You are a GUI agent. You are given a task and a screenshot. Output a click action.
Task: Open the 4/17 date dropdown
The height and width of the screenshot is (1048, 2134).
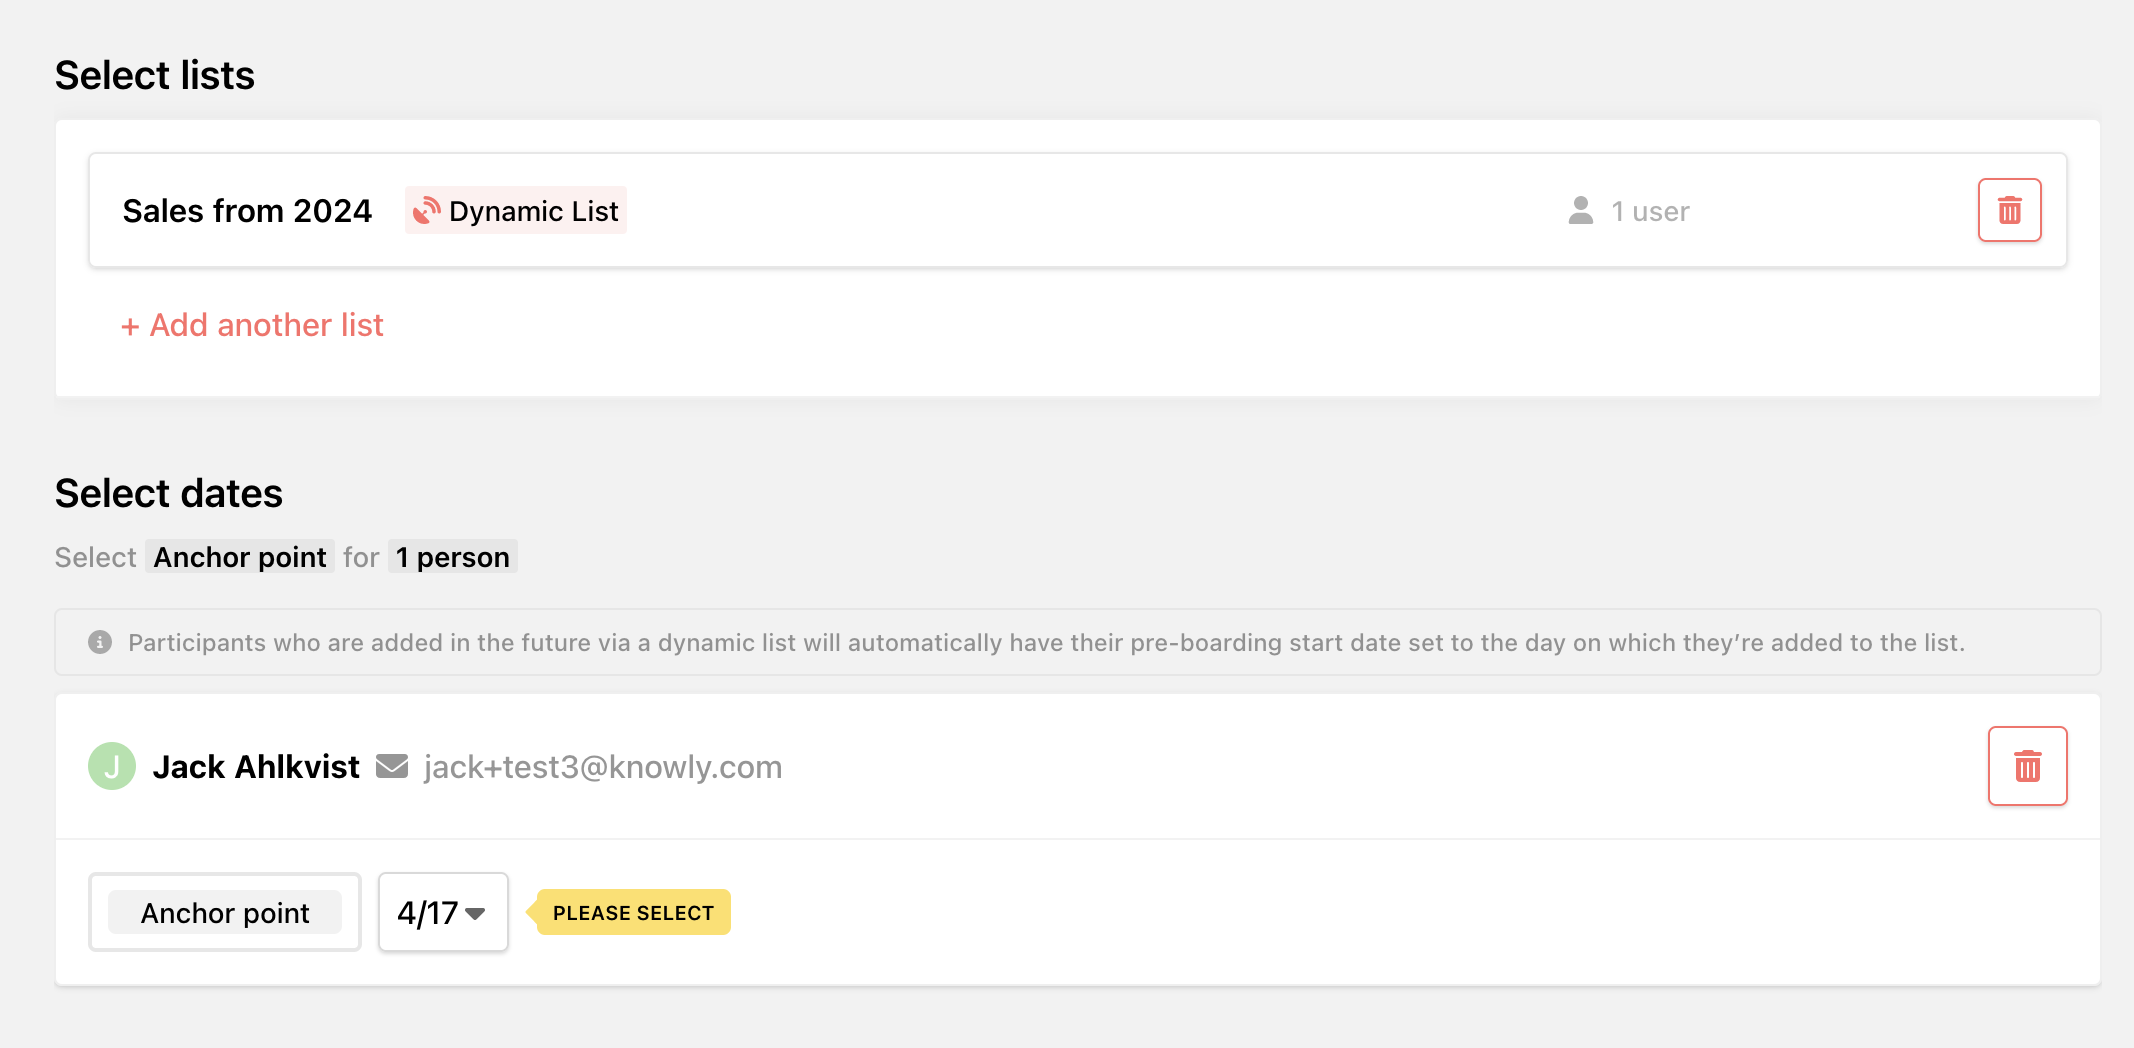click(x=443, y=912)
